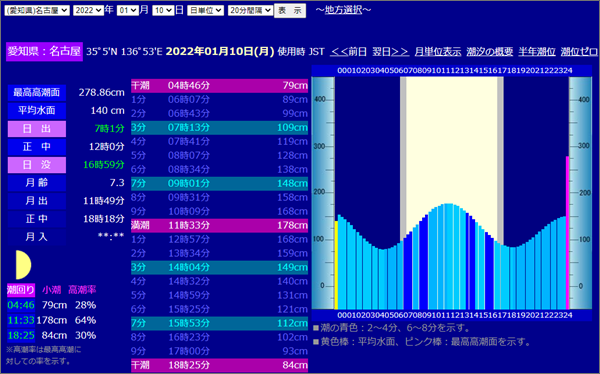
Task: Select the 満潮 11時33分 high tide row
Action: [219, 225]
